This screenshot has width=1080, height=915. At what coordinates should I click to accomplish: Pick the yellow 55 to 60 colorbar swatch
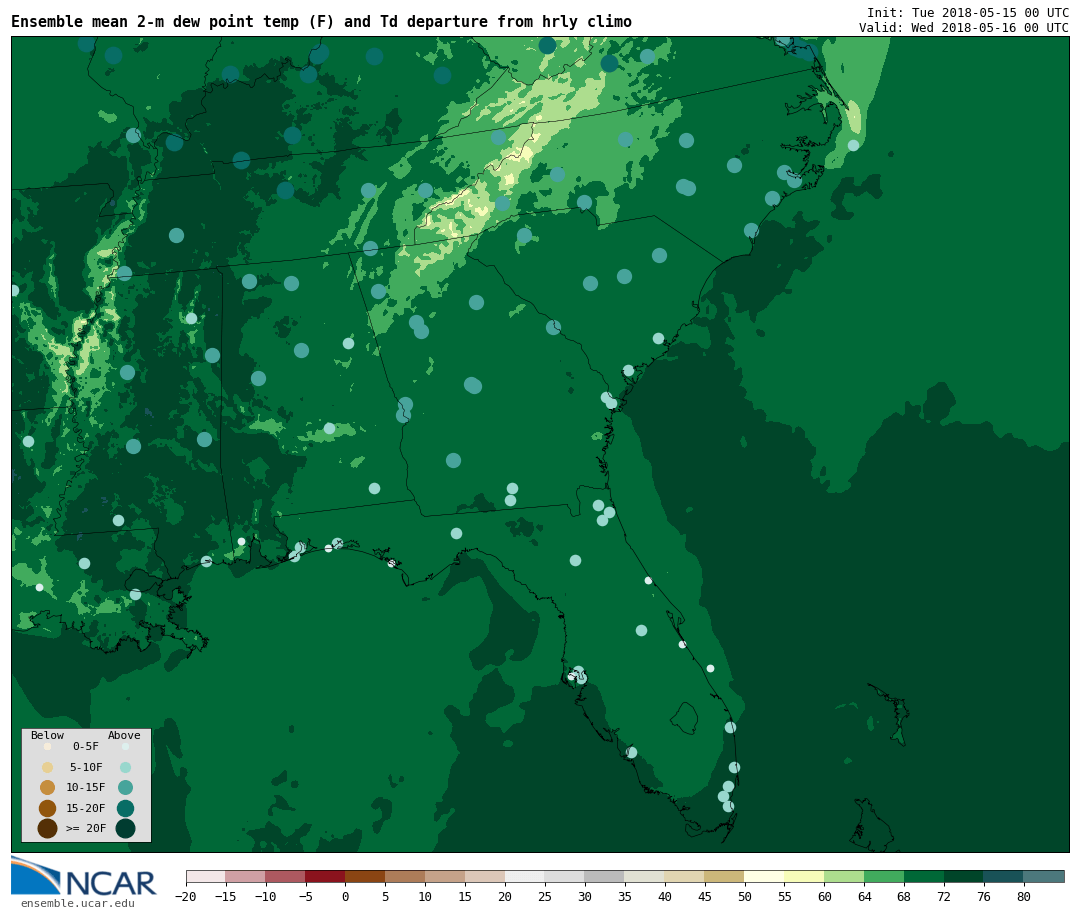804,876
